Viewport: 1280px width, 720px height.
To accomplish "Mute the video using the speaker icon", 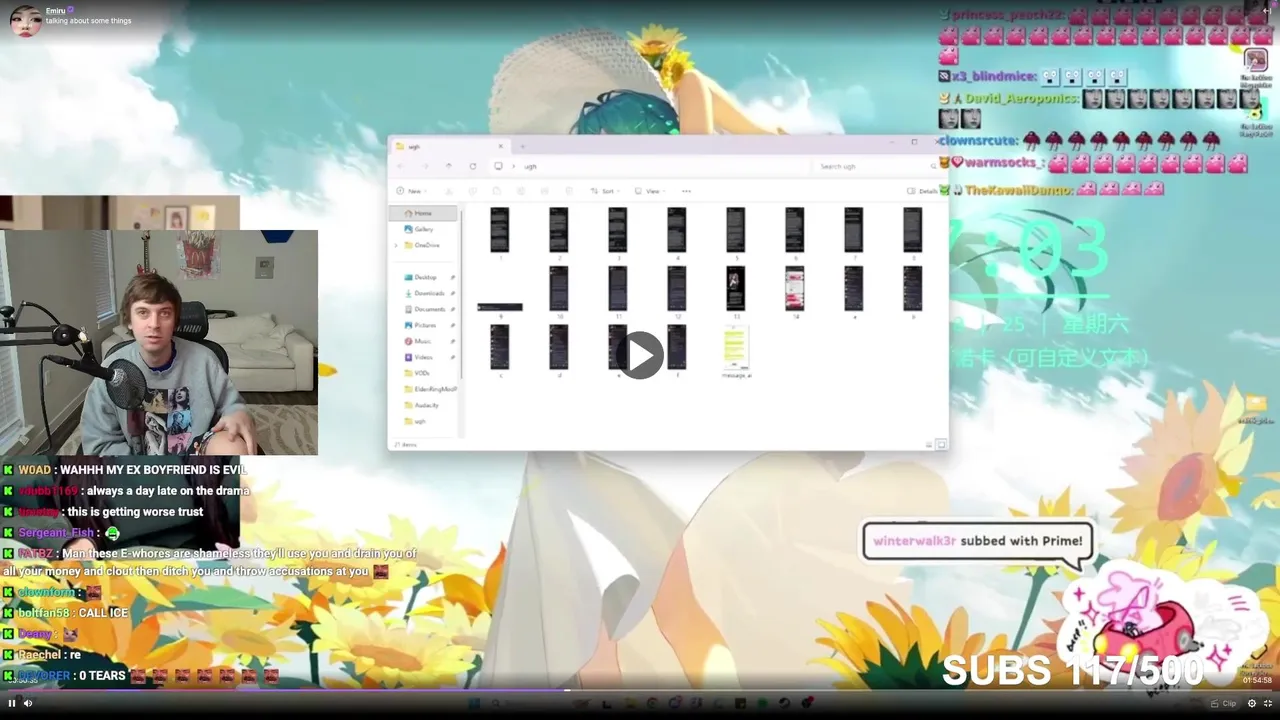I will pos(28,703).
